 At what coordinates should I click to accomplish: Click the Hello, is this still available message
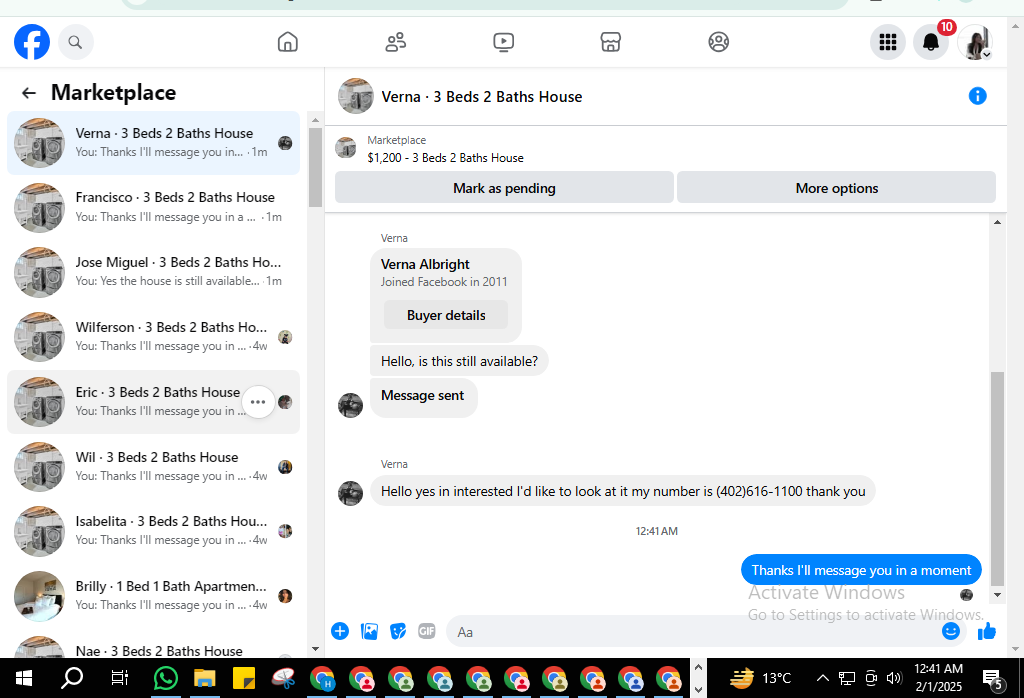(x=459, y=361)
